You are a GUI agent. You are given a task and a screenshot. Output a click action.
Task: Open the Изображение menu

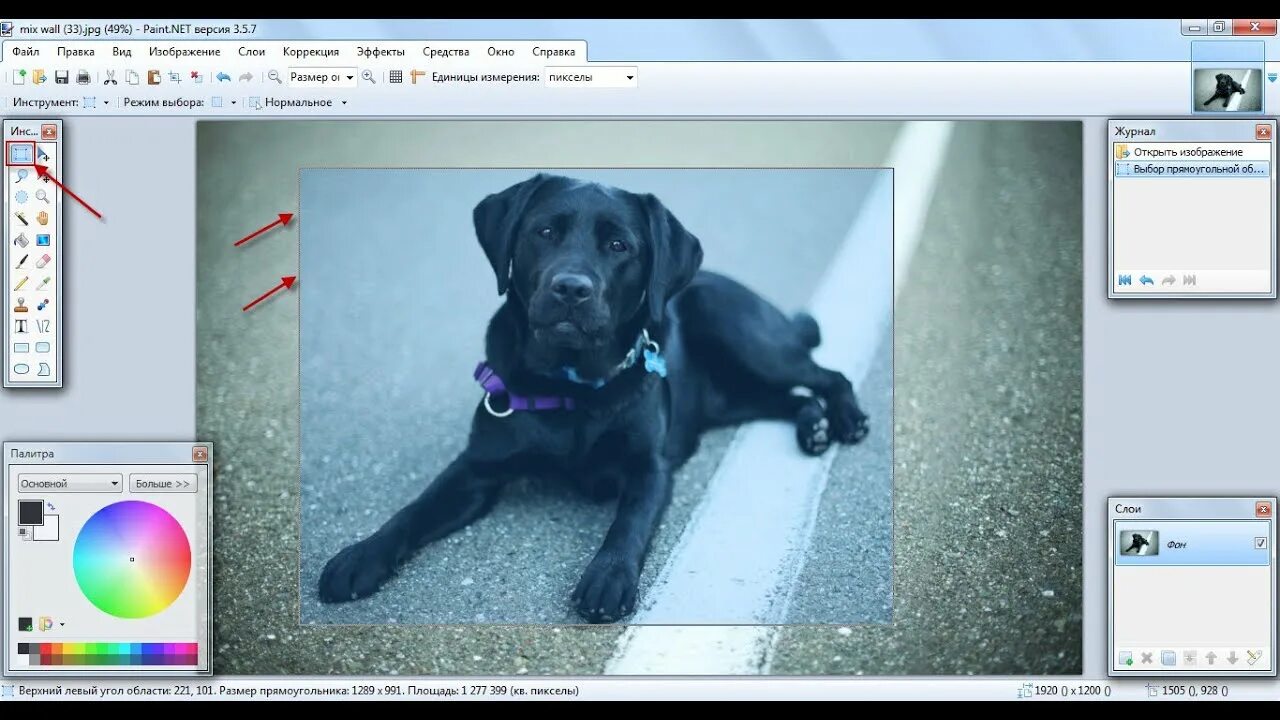tap(185, 51)
